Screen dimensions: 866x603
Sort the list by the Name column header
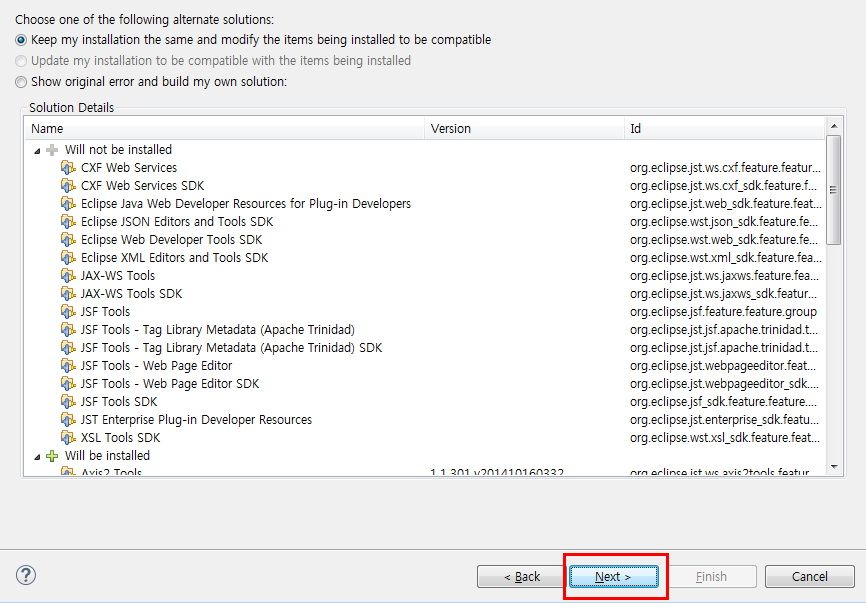(225, 129)
